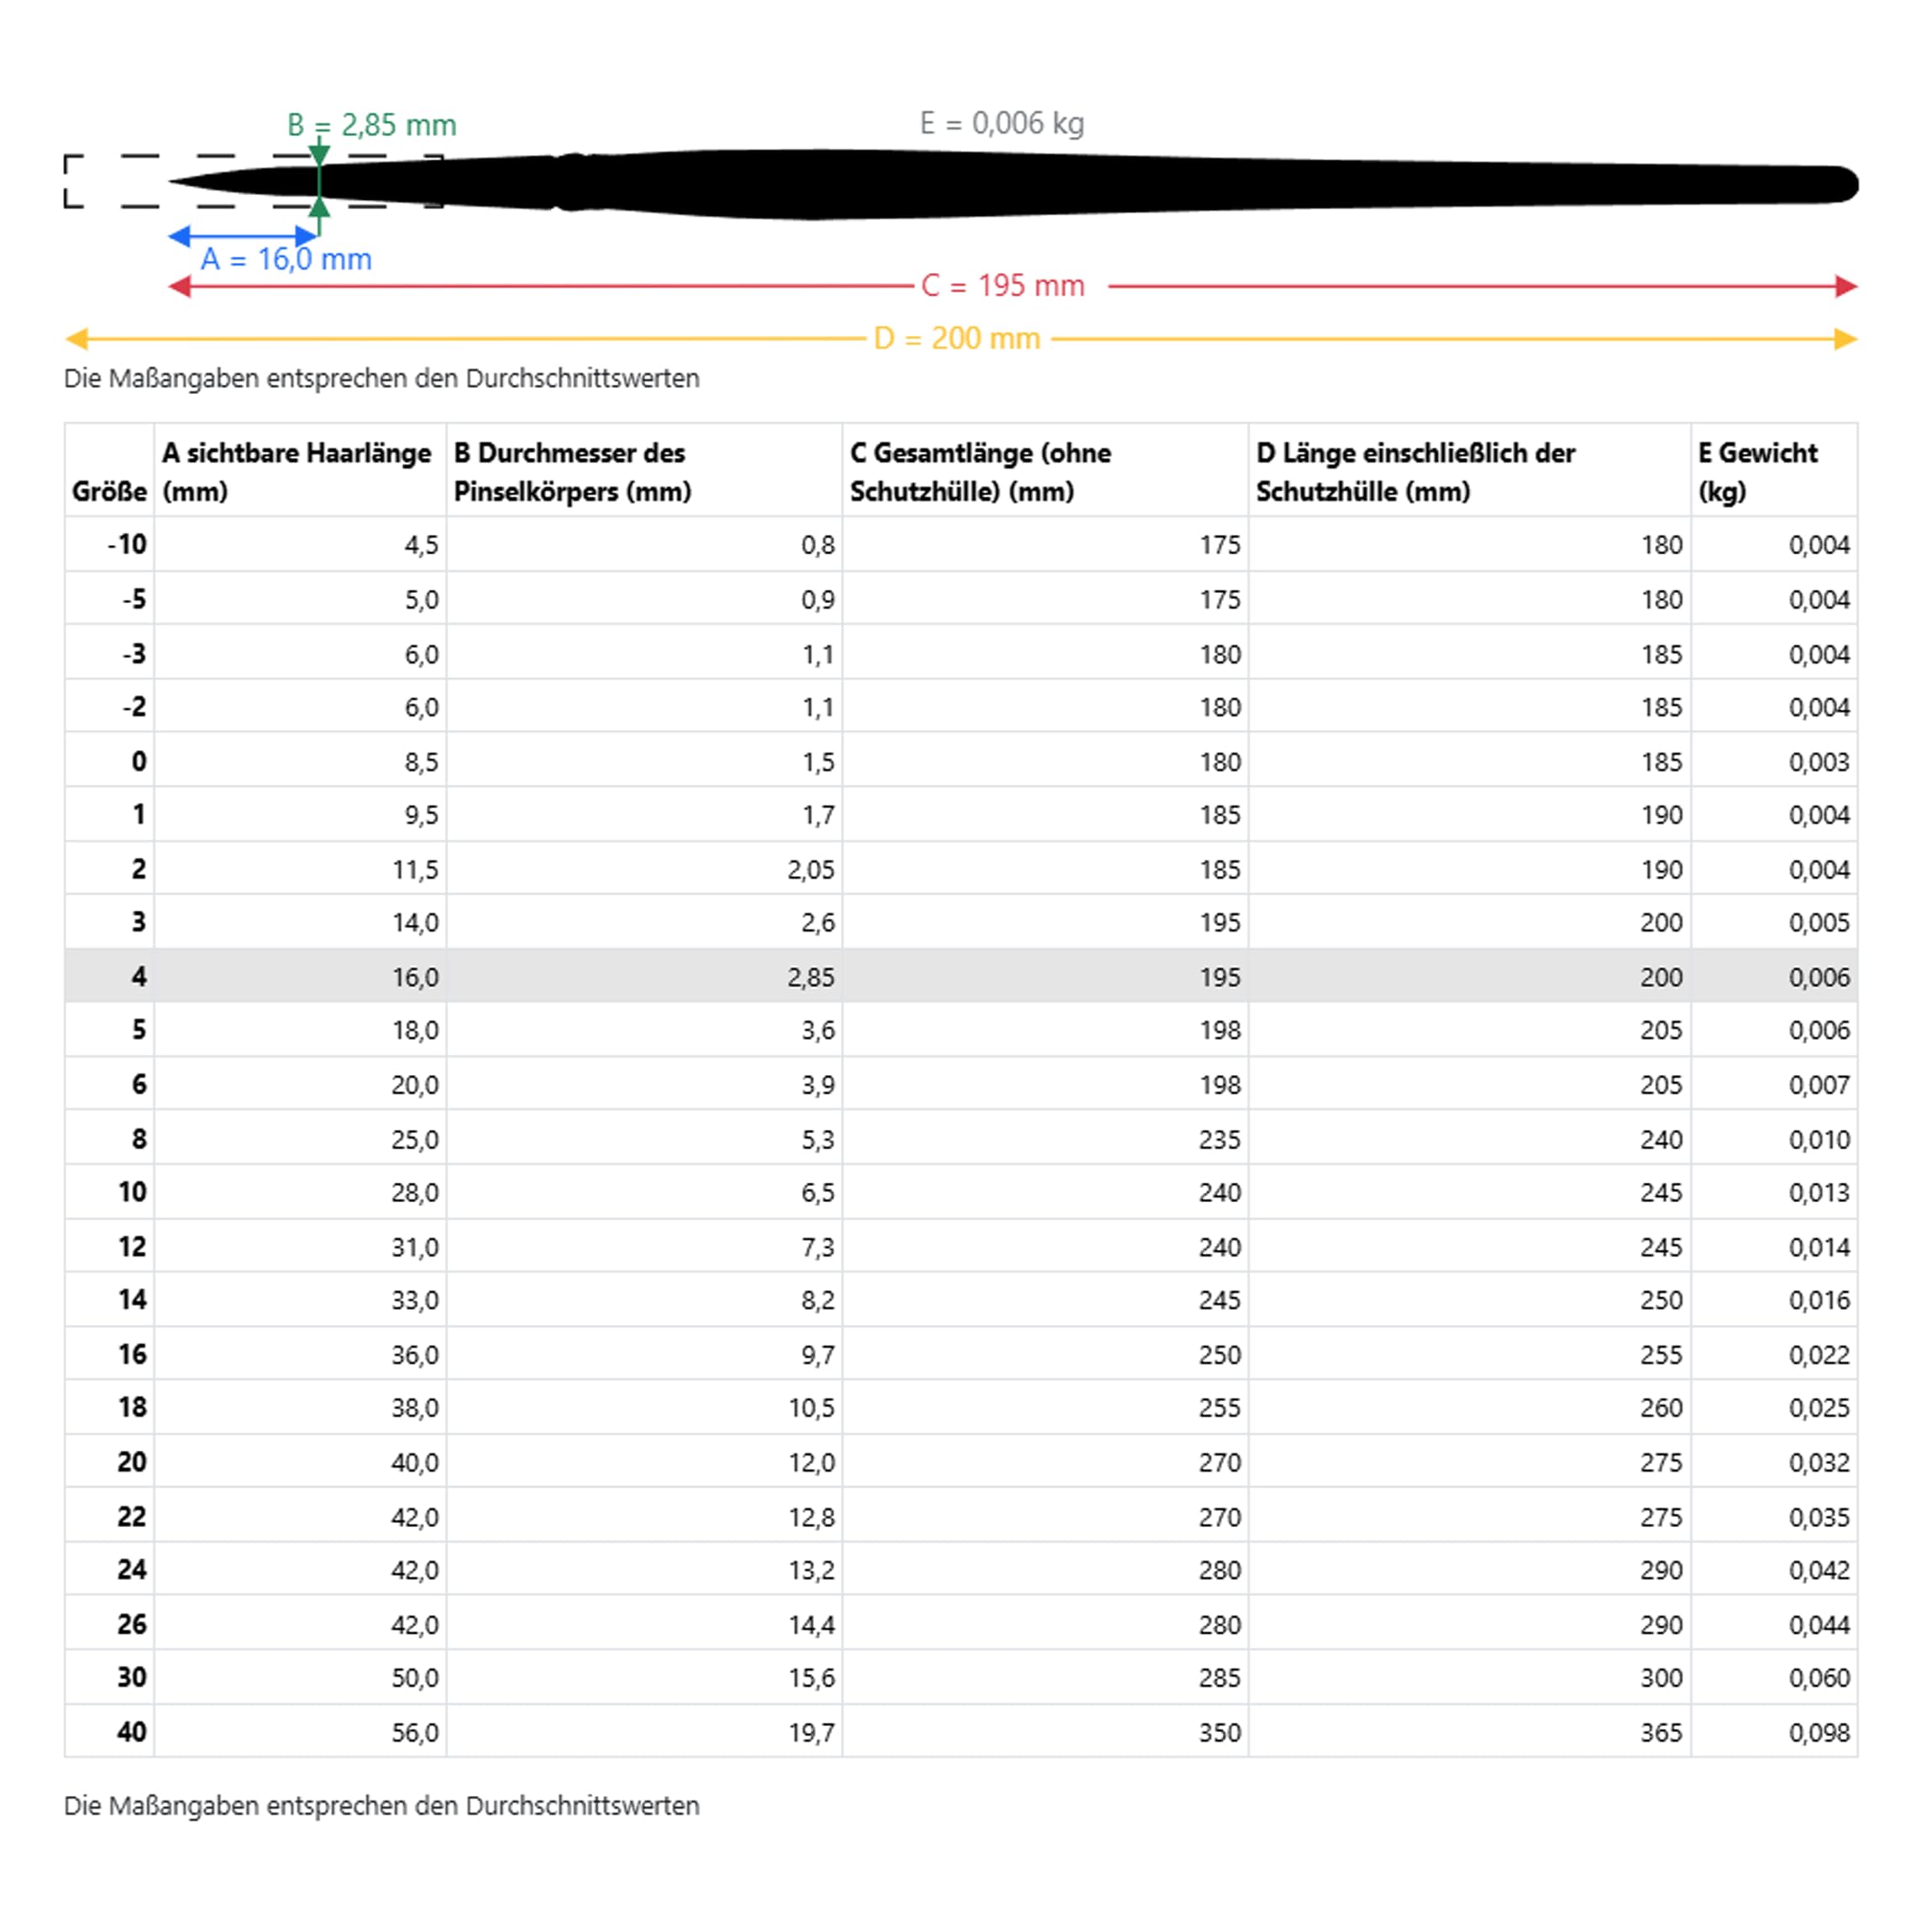The height and width of the screenshot is (1932, 1932).
Task: Click the C Gesamtlänge column header
Action: tap(980, 471)
